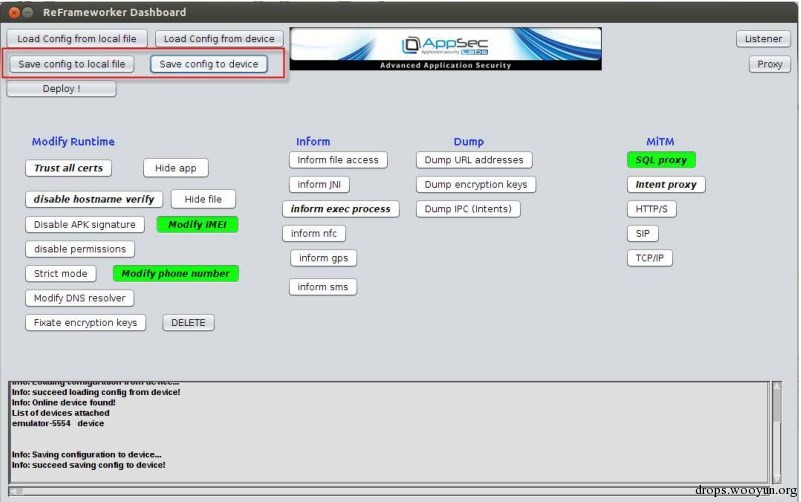
Task: Toggle Modify phone number off
Action: point(176,273)
